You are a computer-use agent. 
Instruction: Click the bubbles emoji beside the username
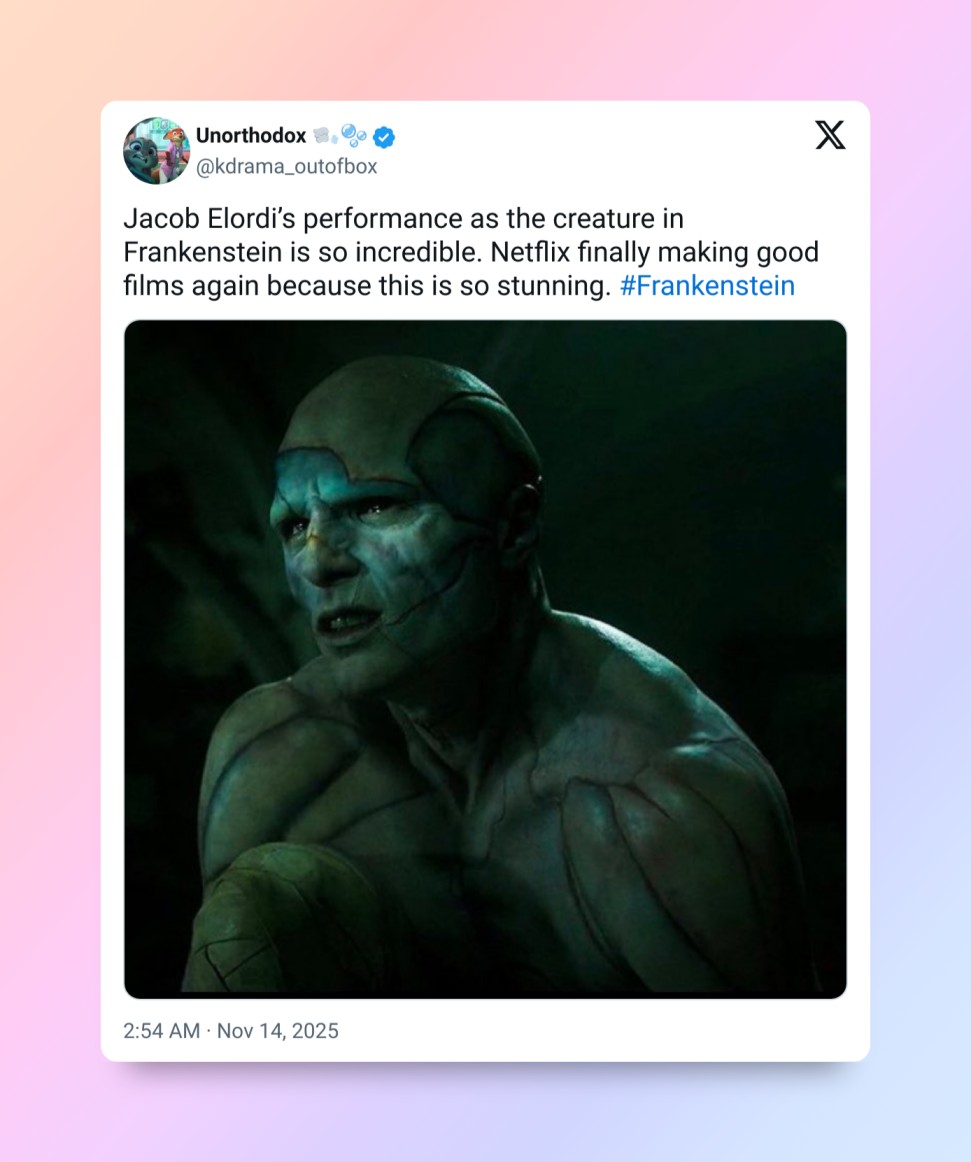(354, 135)
